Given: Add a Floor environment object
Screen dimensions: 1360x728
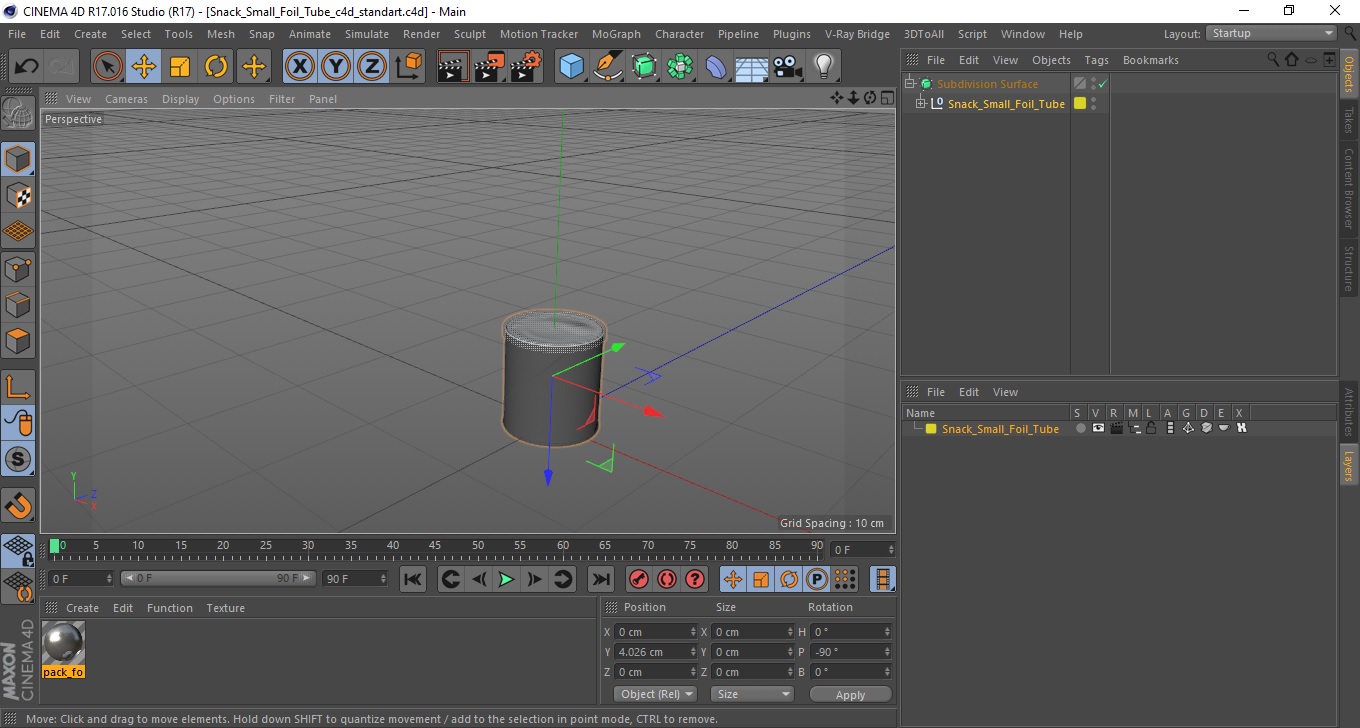Looking at the screenshot, I should (x=751, y=67).
